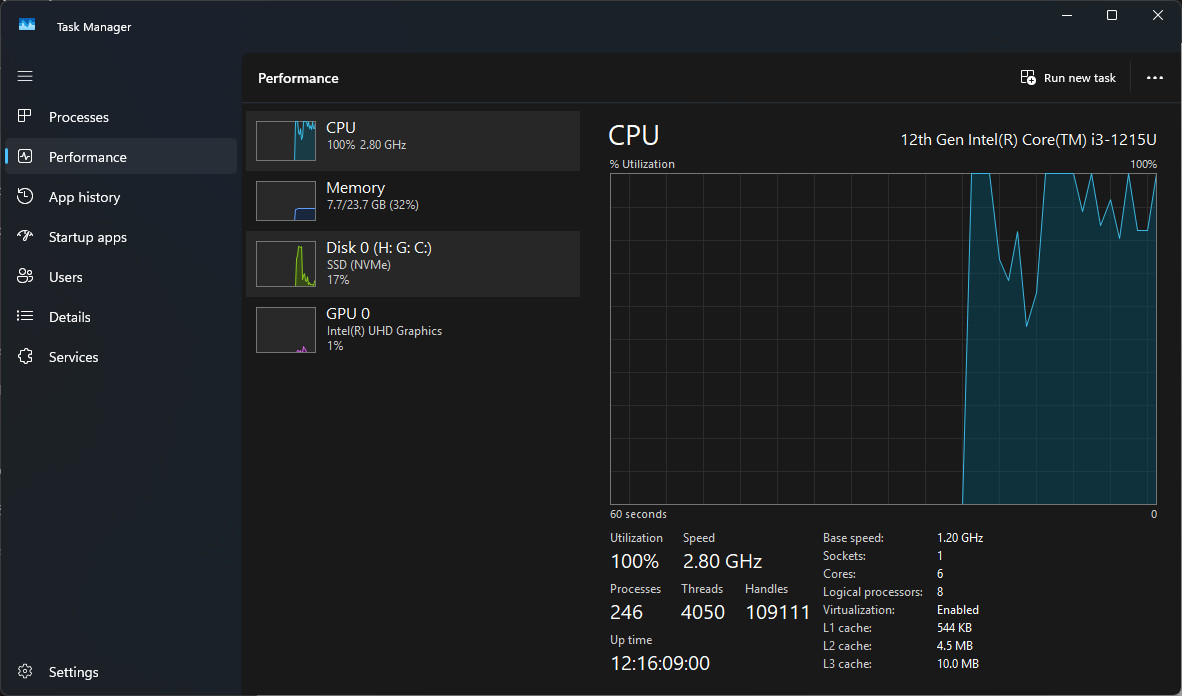Click the Processes count 246

[x=626, y=612]
